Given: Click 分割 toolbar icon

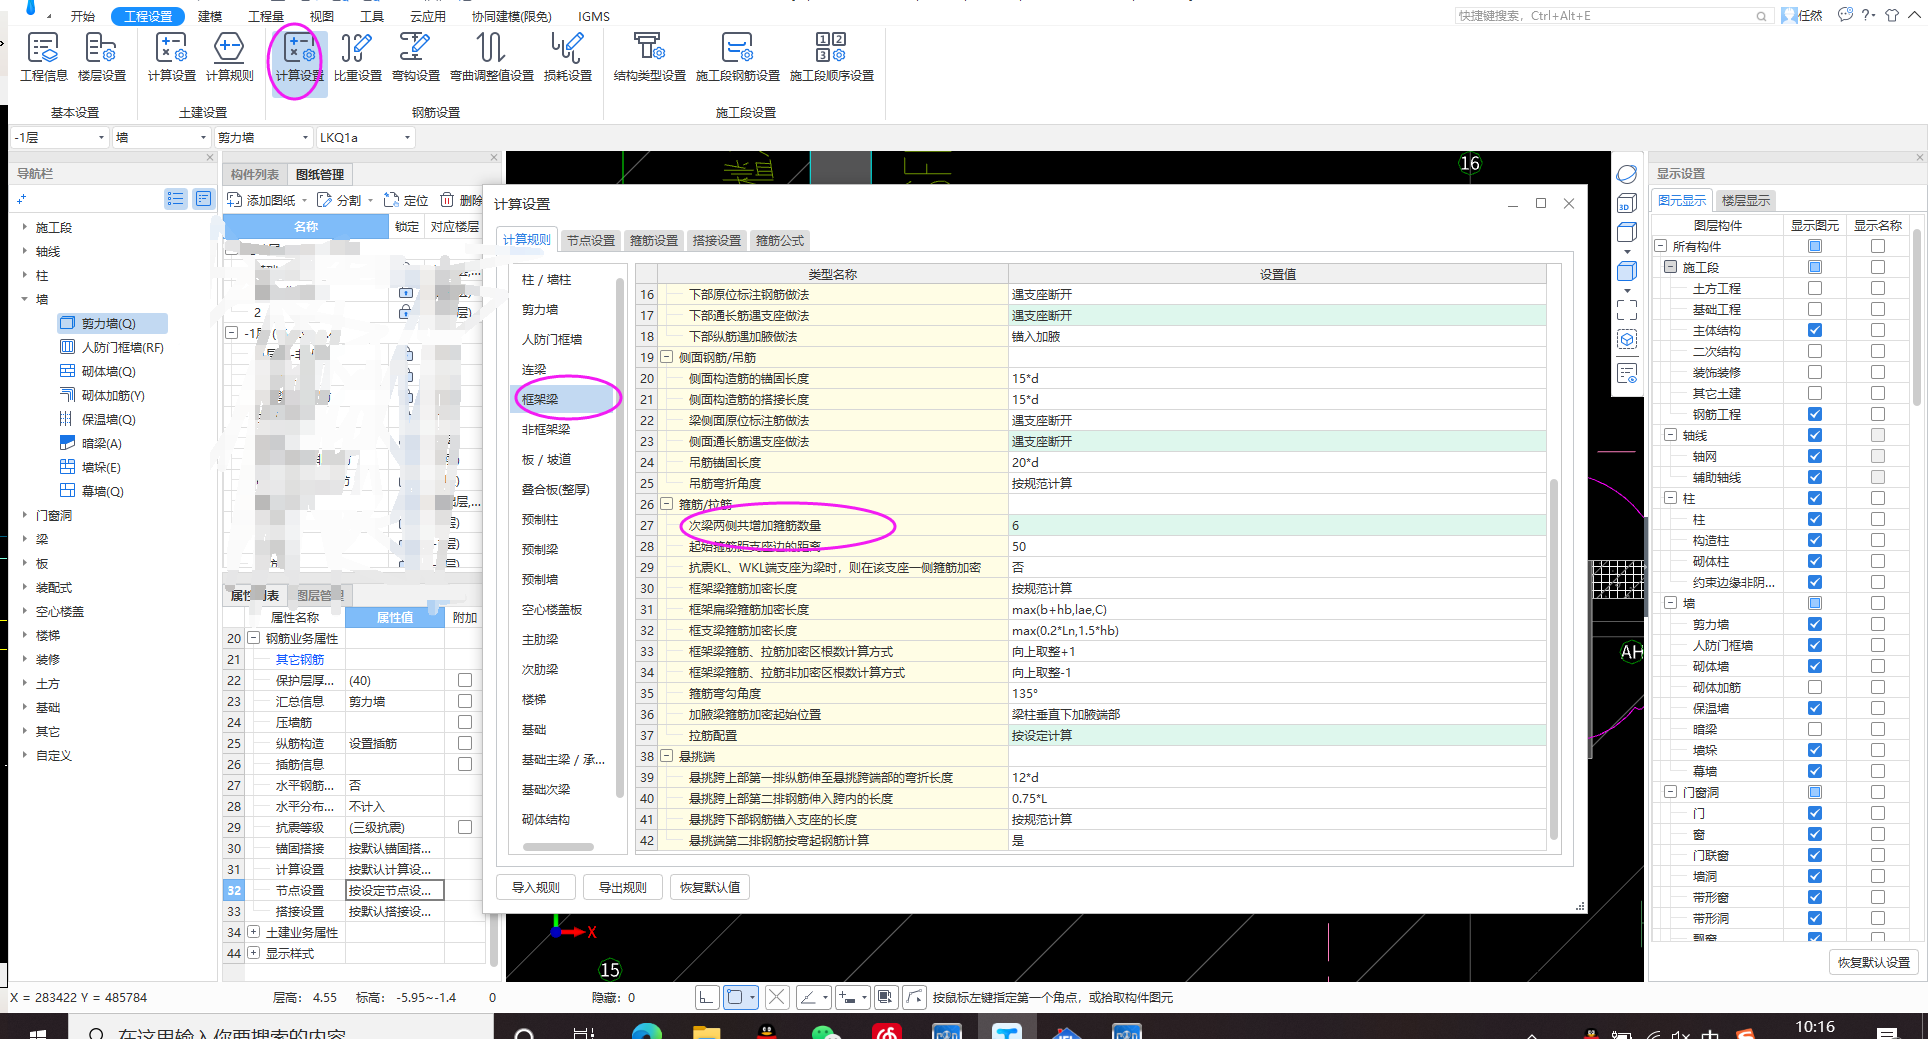Looking at the screenshot, I should point(339,200).
